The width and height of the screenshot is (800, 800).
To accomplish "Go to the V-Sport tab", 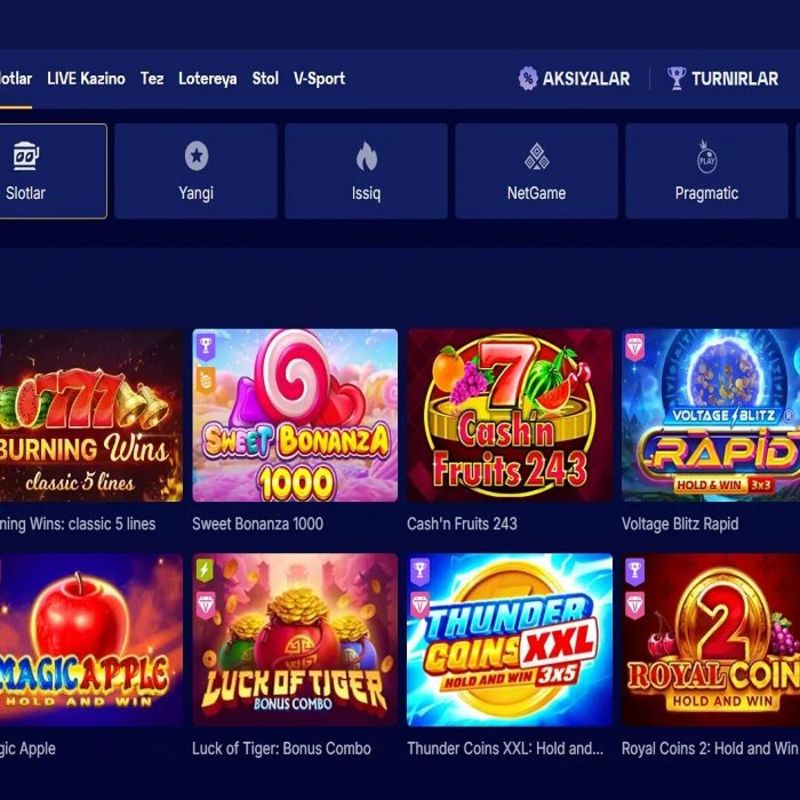I will pyautogui.click(x=319, y=79).
